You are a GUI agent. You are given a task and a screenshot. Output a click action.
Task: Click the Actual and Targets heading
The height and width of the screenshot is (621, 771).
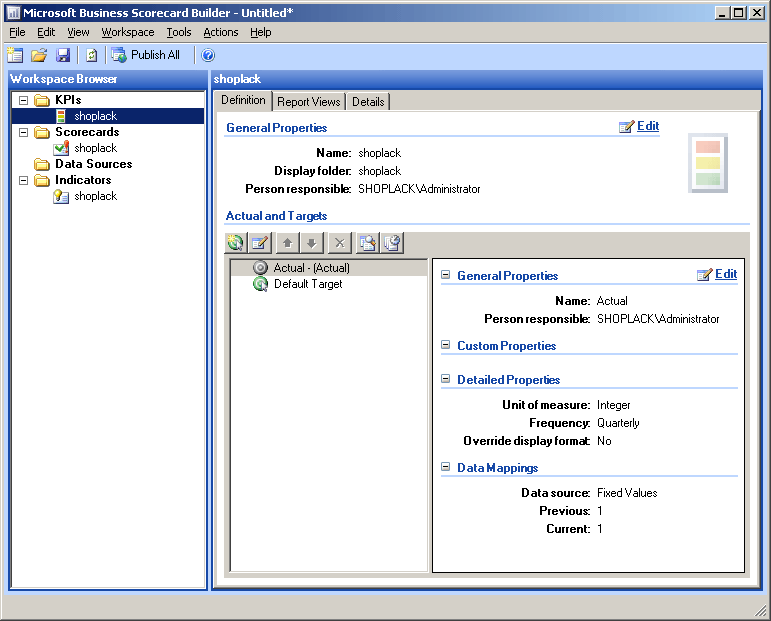276,216
